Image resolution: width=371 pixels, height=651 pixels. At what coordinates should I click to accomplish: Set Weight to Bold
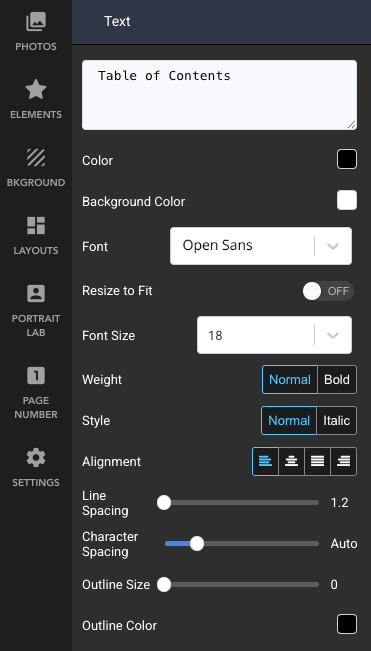point(337,379)
